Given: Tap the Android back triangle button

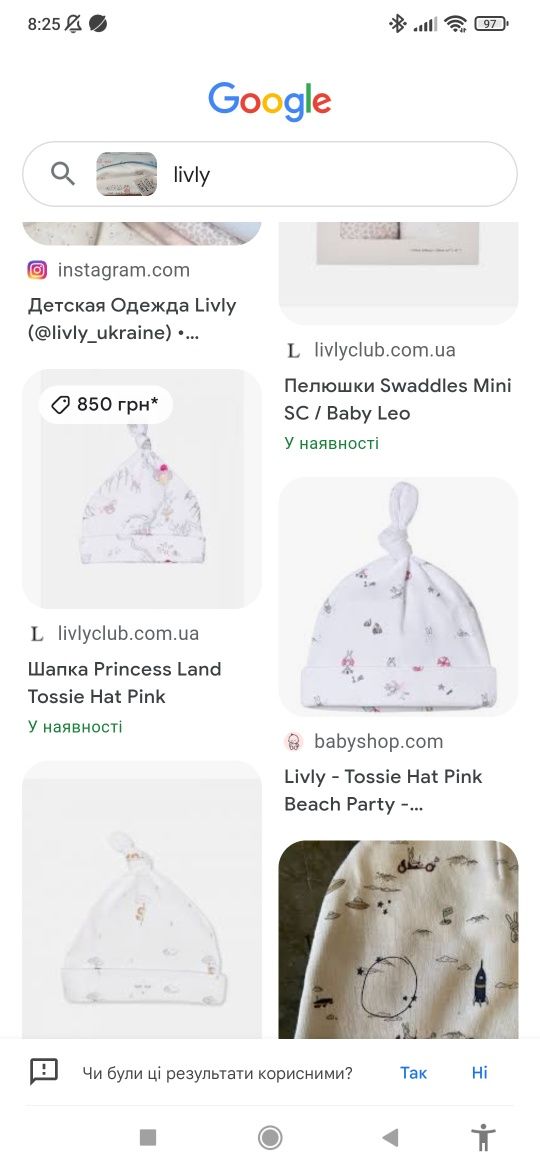Looking at the screenshot, I should tap(389, 1137).
